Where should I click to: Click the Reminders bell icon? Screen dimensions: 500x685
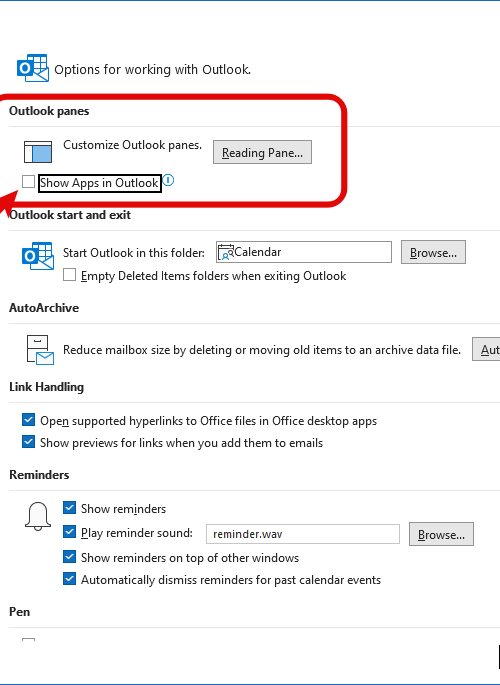click(x=38, y=516)
